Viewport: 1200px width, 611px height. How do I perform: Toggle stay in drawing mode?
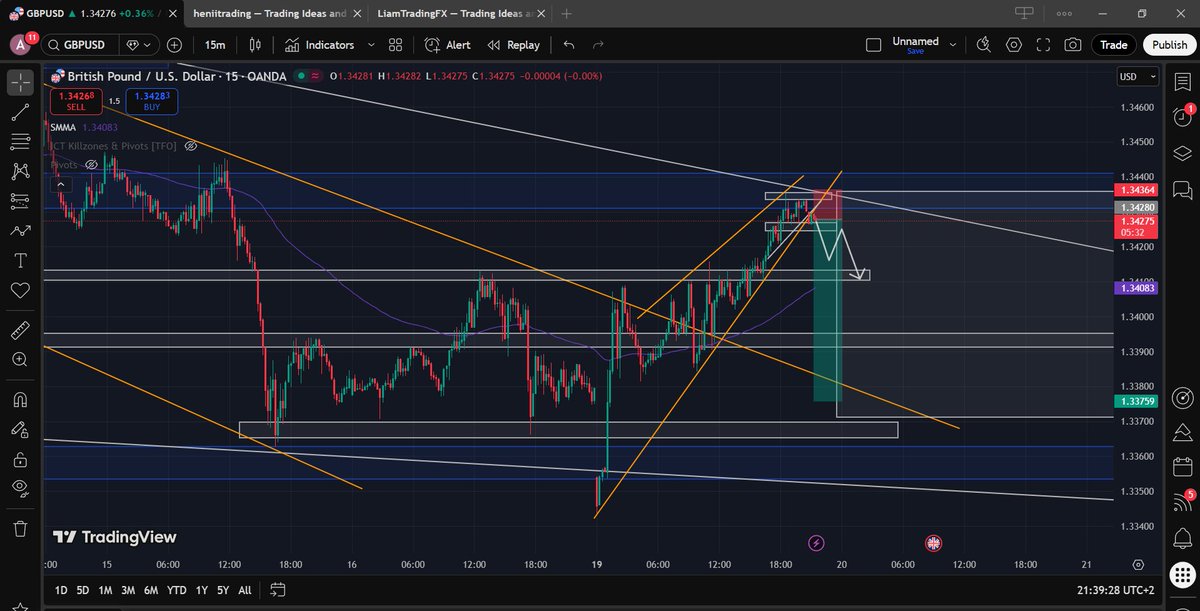point(20,429)
